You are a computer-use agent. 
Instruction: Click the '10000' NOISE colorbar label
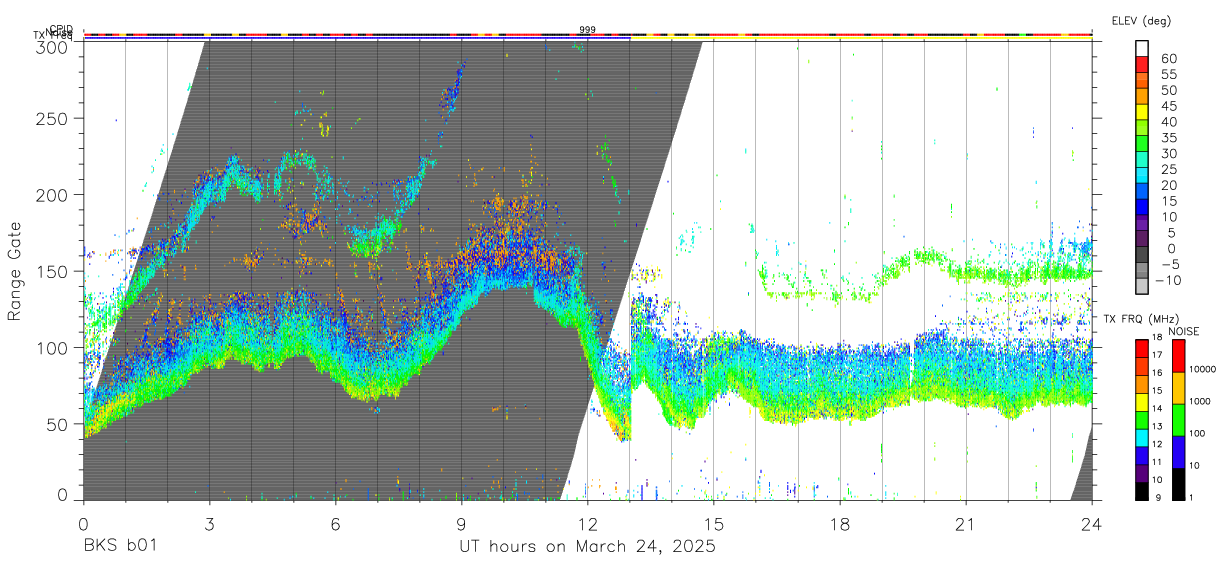coord(1203,370)
